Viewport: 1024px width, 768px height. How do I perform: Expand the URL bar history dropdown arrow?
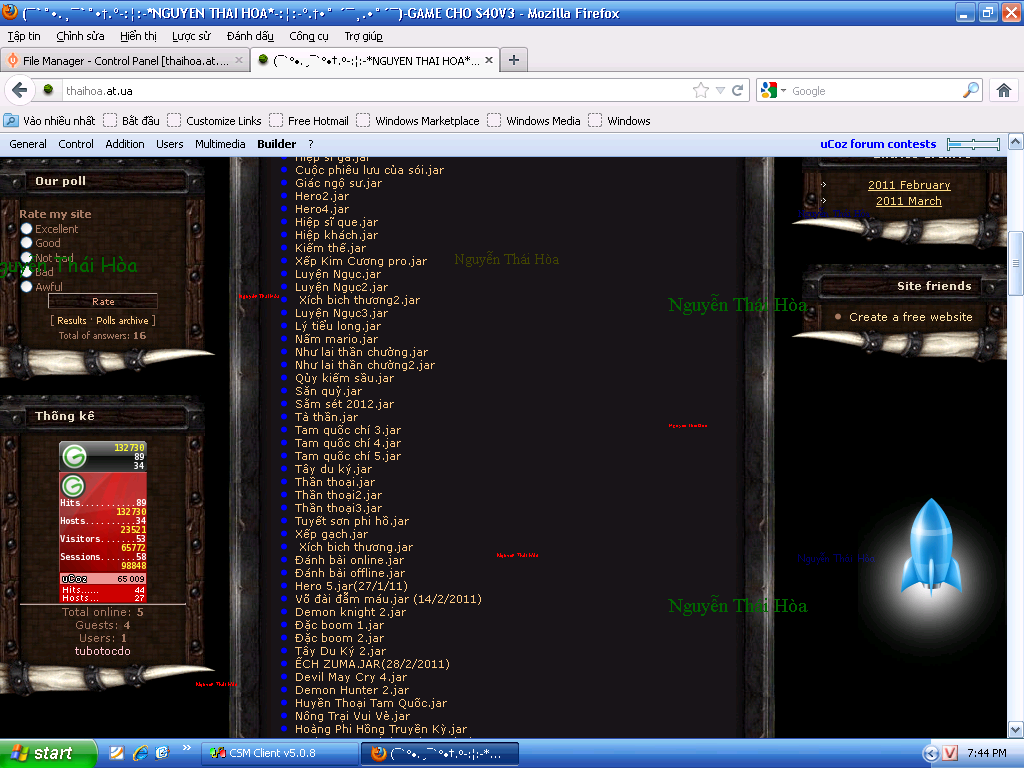pyautogui.click(x=720, y=90)
